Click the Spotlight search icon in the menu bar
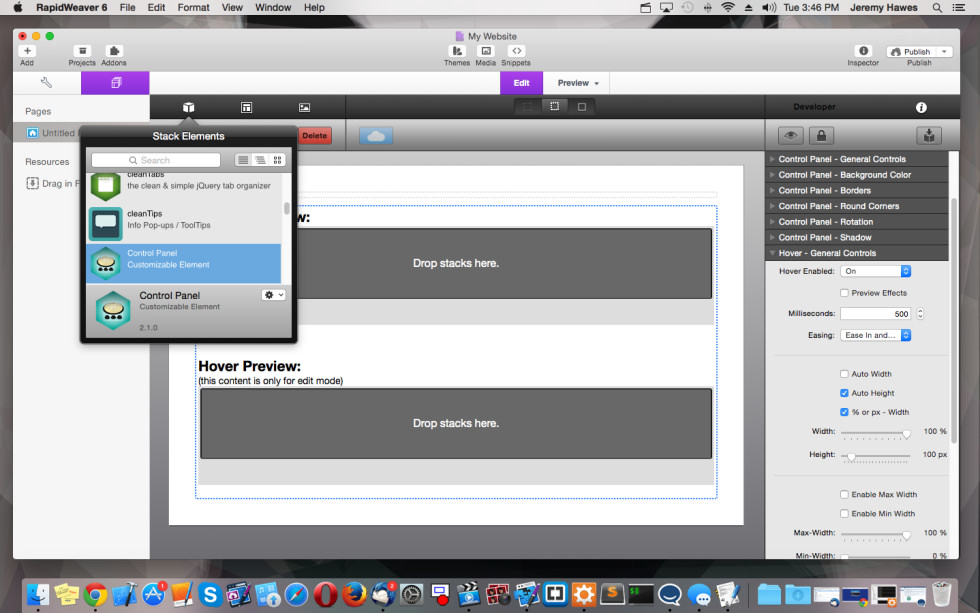 tap(937, 7)
